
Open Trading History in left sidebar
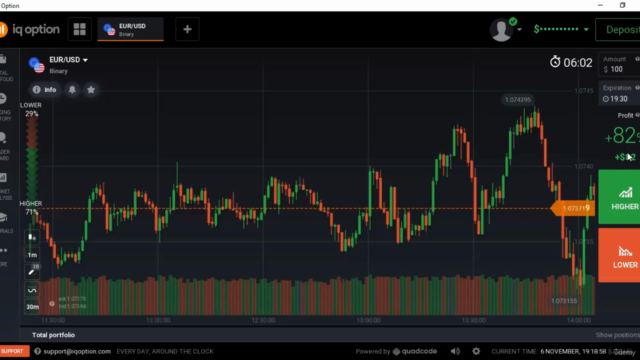pyautogui.click(x=4, y=107)
